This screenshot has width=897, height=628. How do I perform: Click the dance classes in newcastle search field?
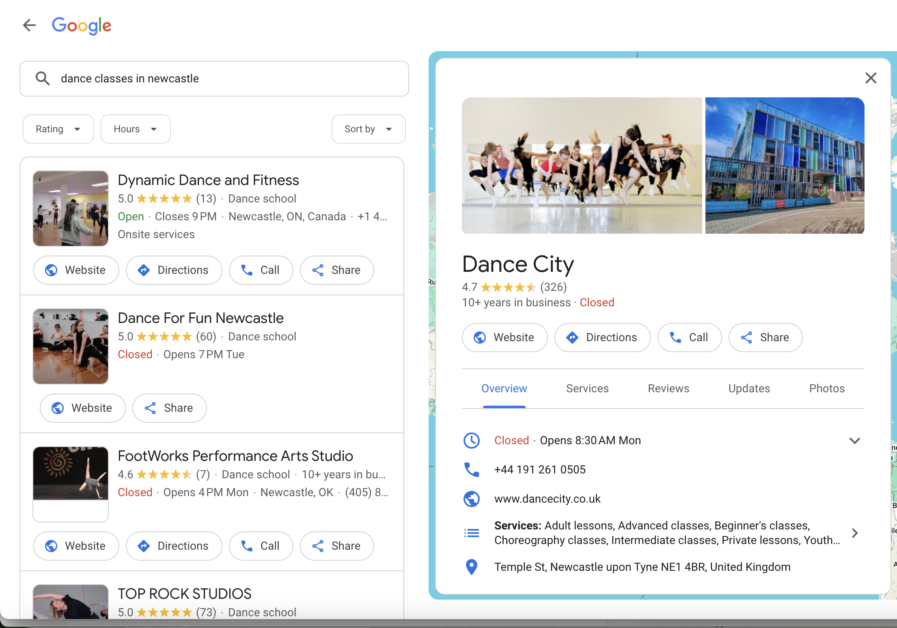tap(214, 79)
